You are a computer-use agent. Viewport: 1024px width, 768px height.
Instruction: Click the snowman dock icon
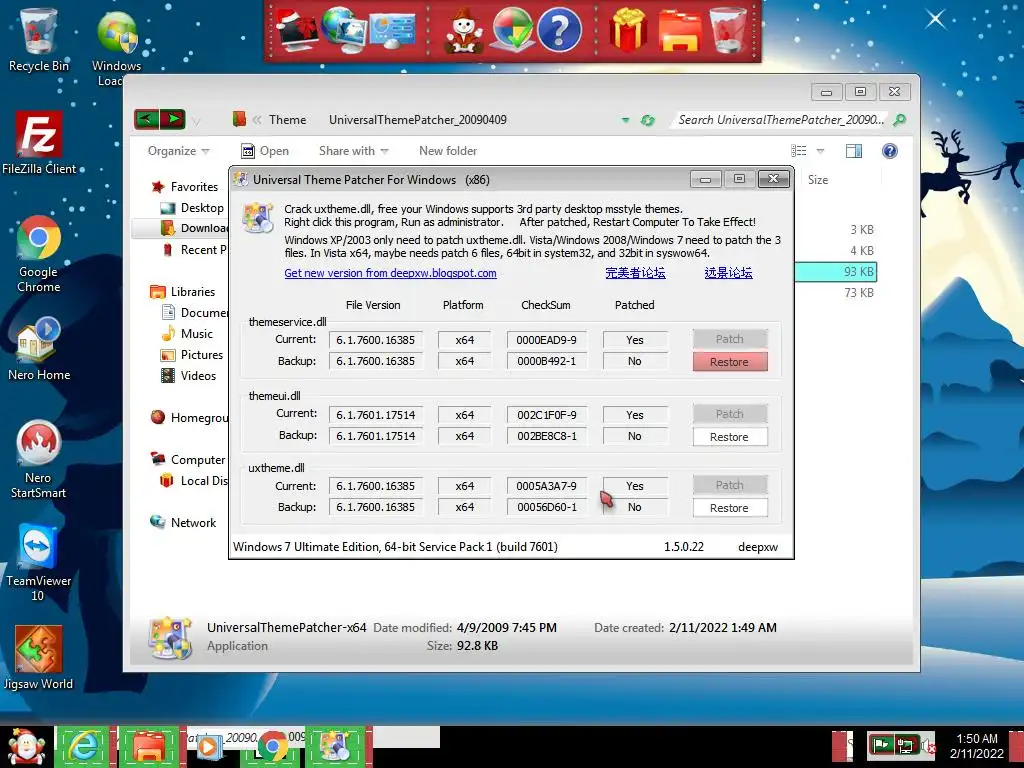pyautogui.click(x=464, y=30)
